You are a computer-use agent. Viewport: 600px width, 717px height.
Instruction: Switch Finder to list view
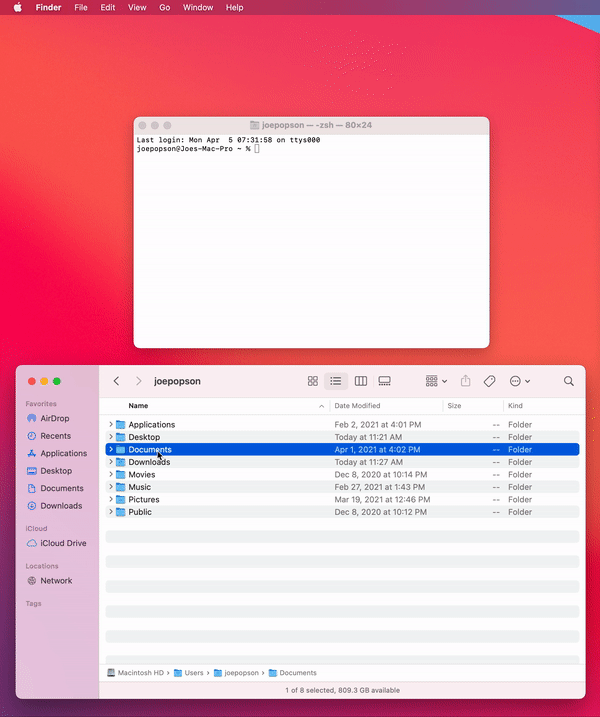tap(336, 381)
